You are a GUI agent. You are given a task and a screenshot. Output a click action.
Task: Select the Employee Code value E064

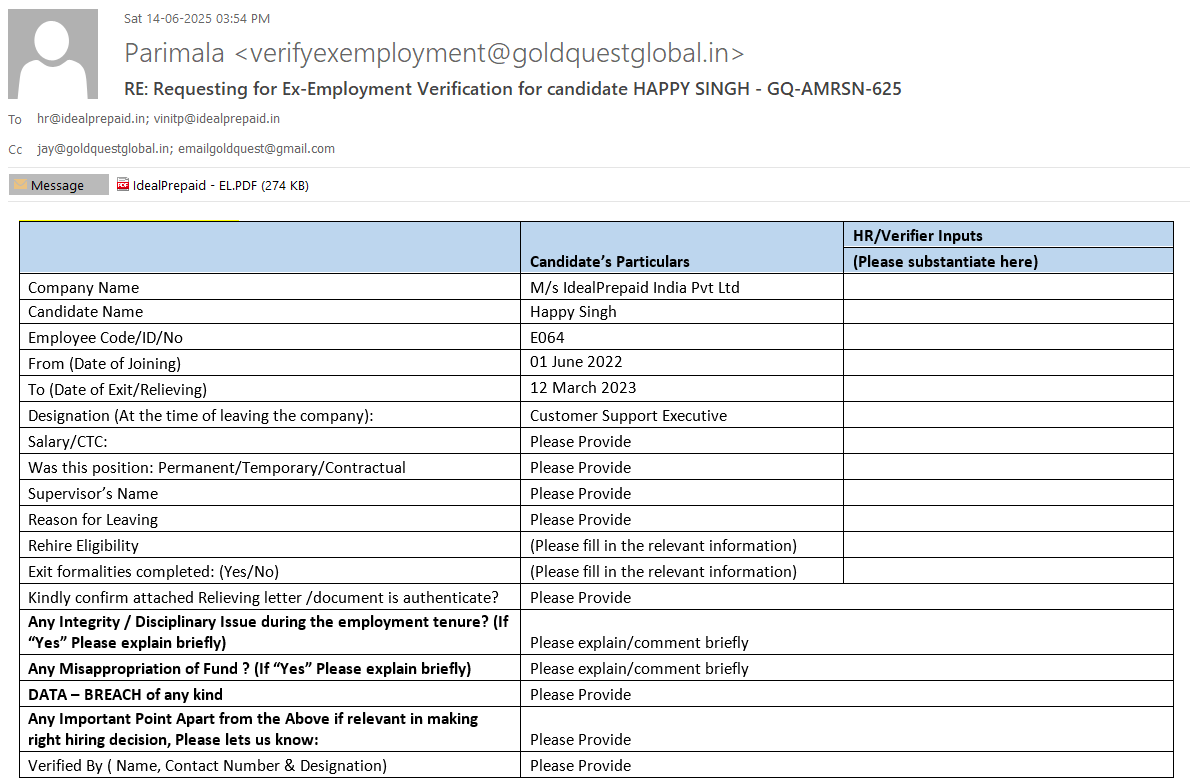(547, 338)
